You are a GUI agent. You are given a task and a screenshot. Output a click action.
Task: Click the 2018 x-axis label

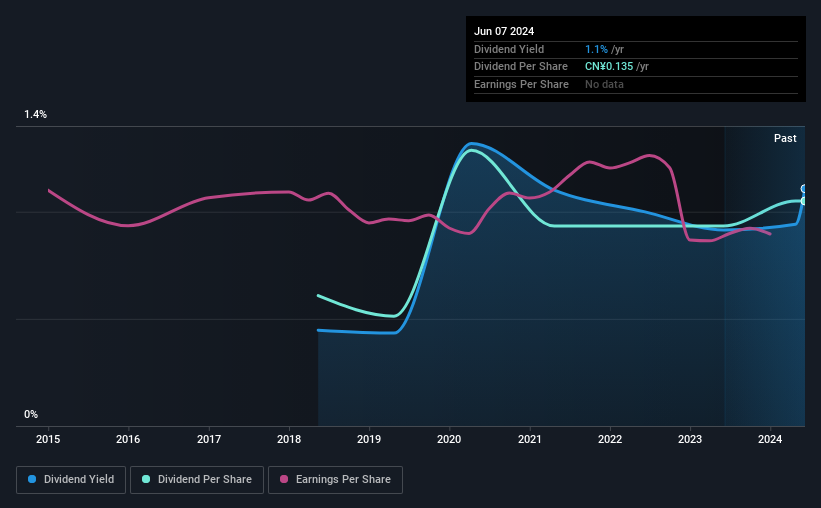click(289, 439)
